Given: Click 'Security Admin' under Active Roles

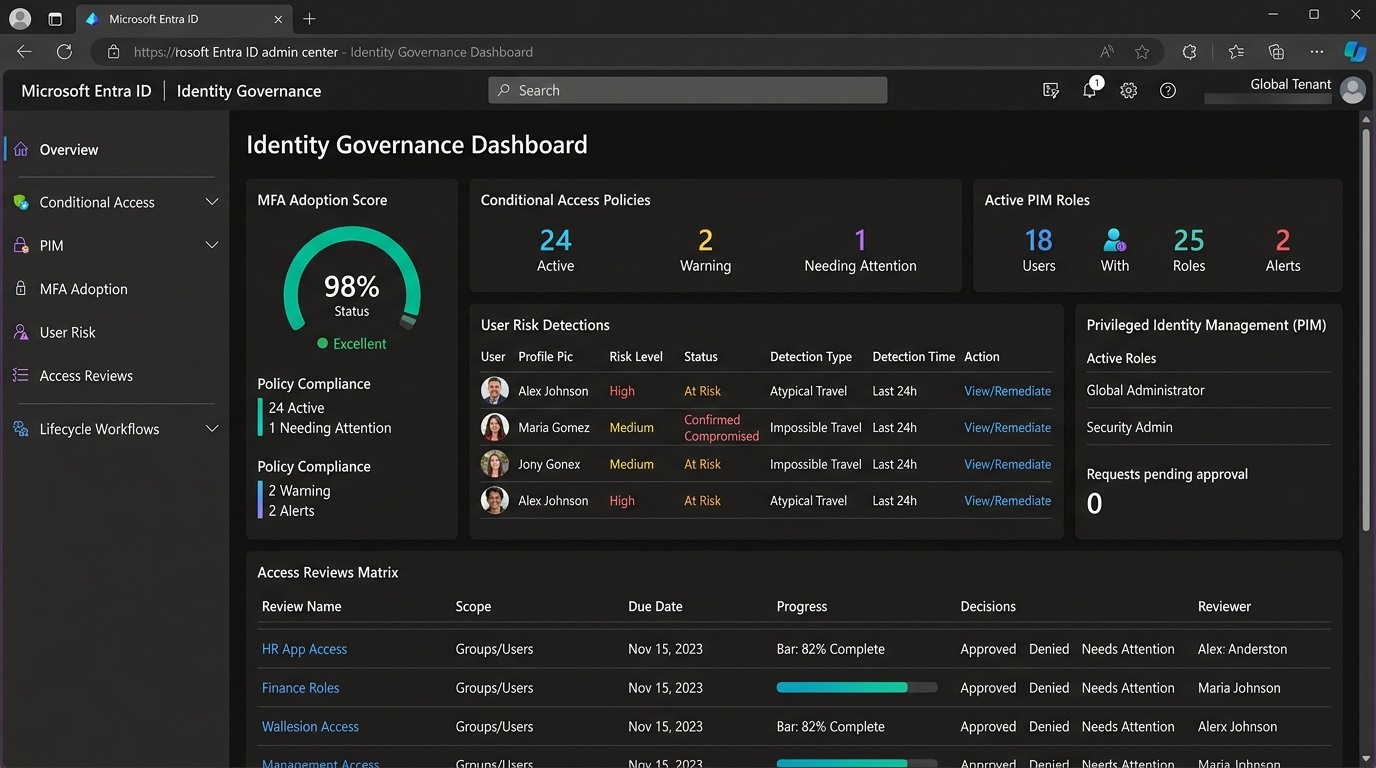Looking at the screenshot, I should point(1130,427).
